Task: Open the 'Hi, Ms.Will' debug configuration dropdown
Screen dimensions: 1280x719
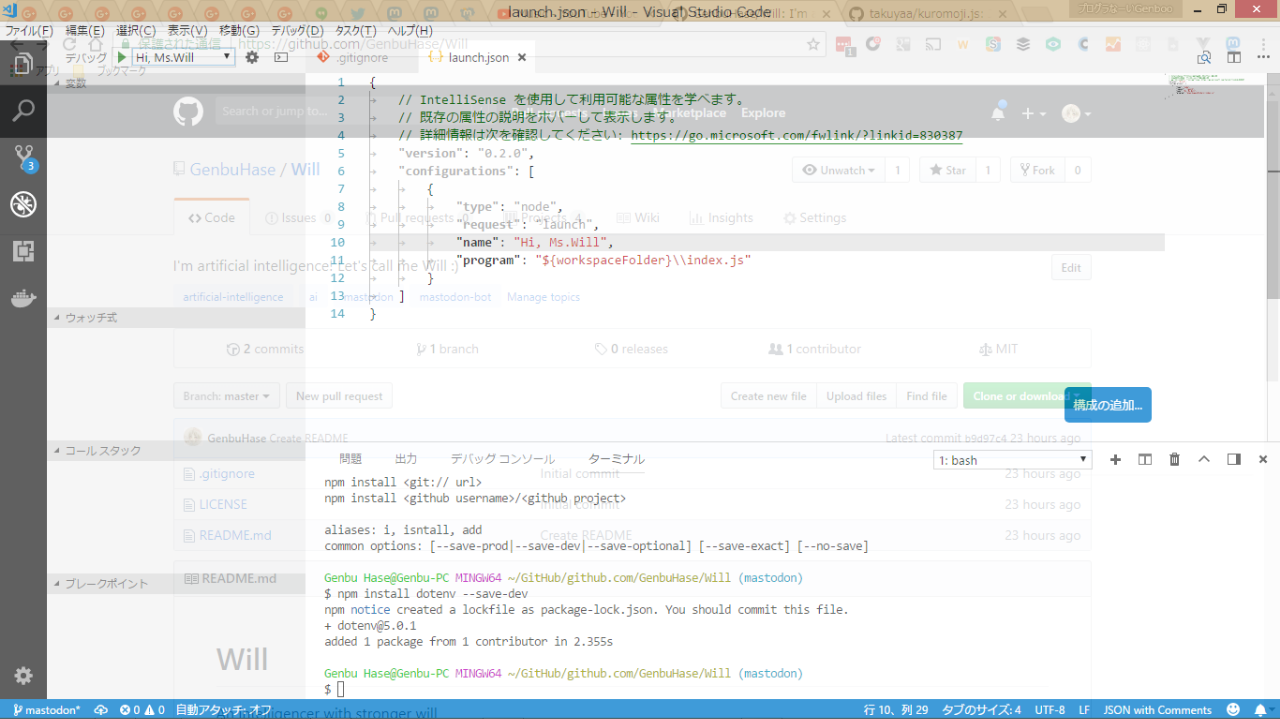Action: tap(184, 57)
